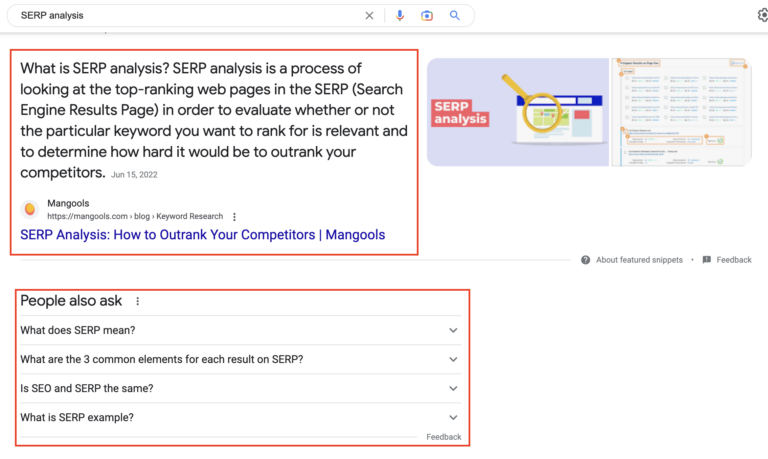Image resolution: width=768 pixels, height=459 pixels.
Task: Submit search with magnifying glass icon
Action: (x=455, y=16)
